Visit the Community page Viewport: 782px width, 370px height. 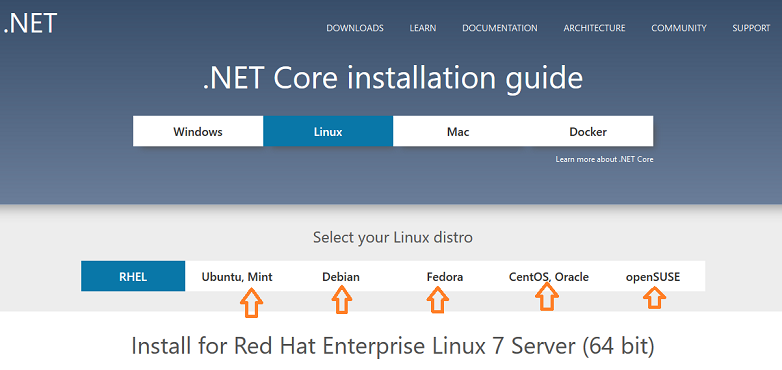(x=679, y=28)
